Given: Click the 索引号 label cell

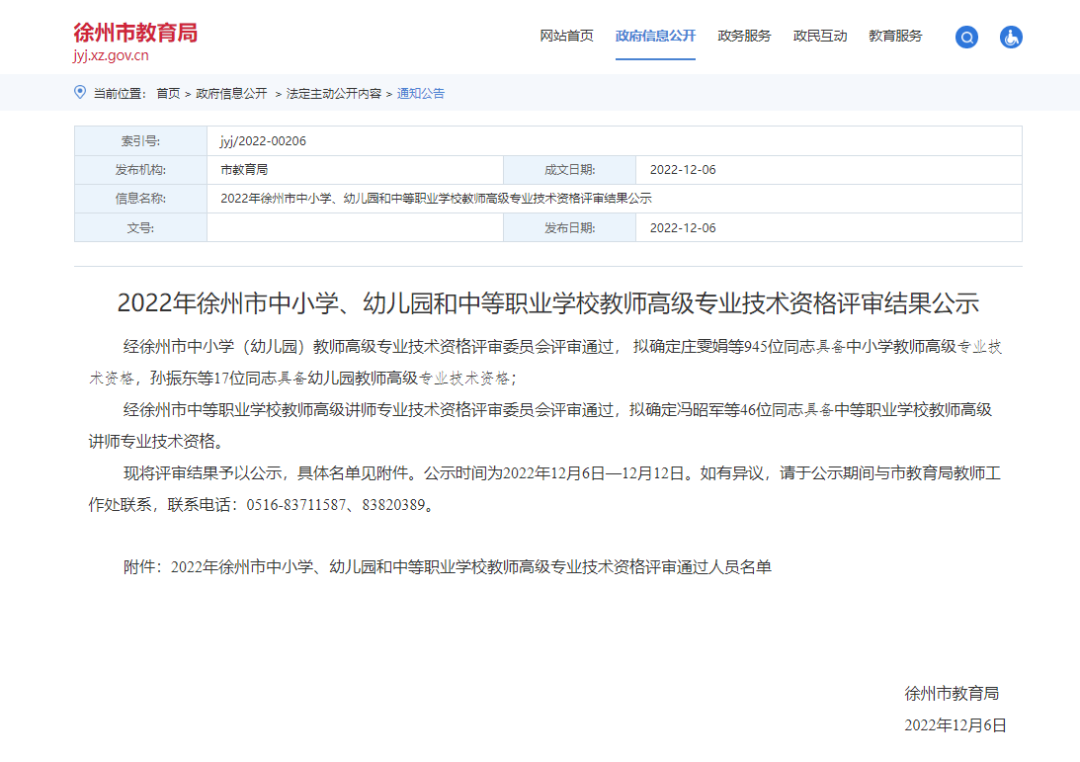Looking at the screenshot, I should 141,141.
